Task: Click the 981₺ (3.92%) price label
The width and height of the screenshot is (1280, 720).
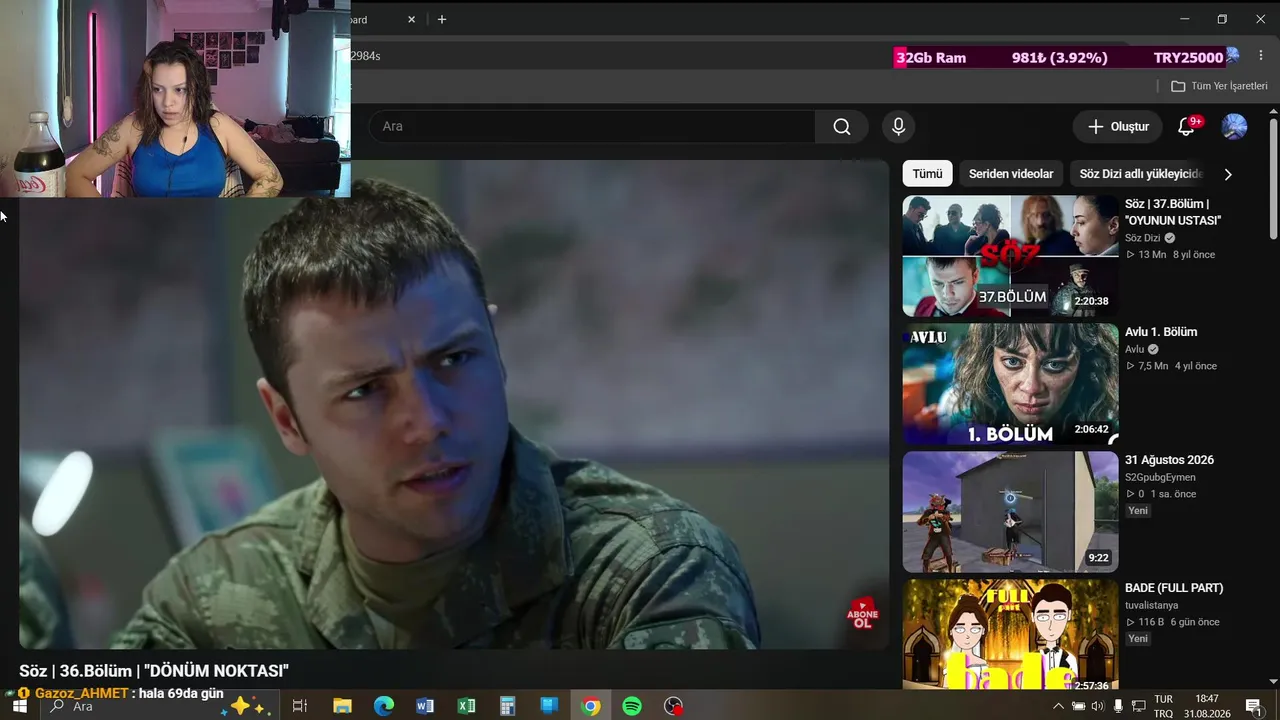Action: pyautogui.click(x=1060, y=58)
